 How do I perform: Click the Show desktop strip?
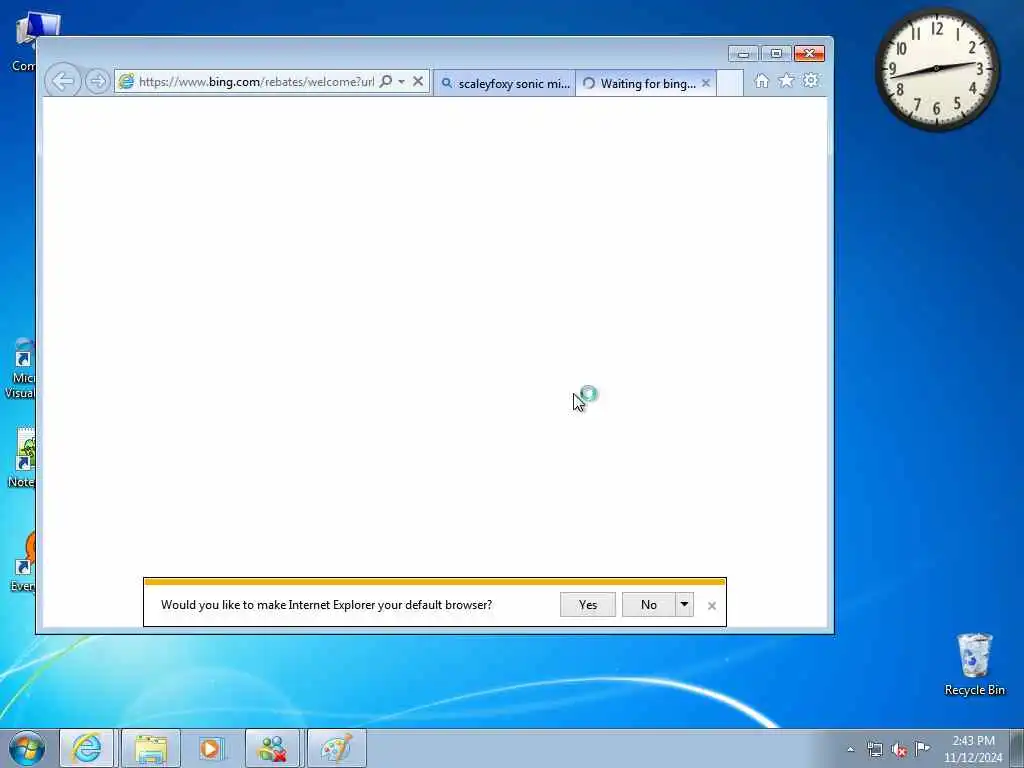1017,748
